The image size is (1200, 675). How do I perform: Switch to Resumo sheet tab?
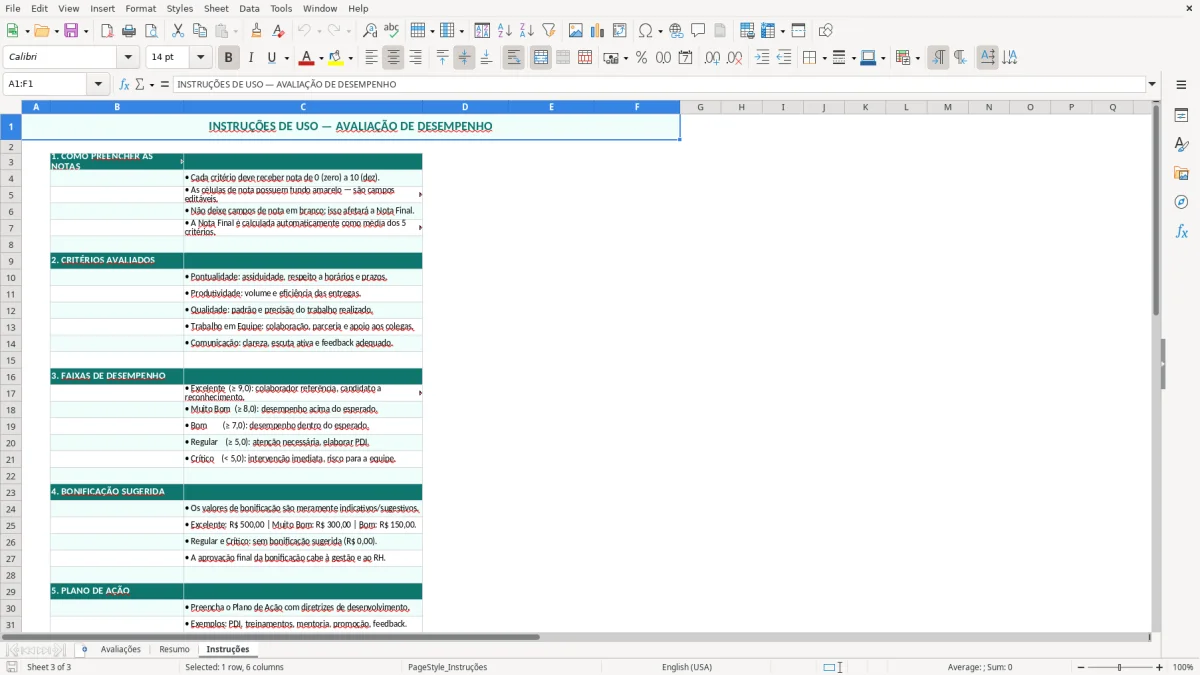pyautogui.click(x=174, y=649)
